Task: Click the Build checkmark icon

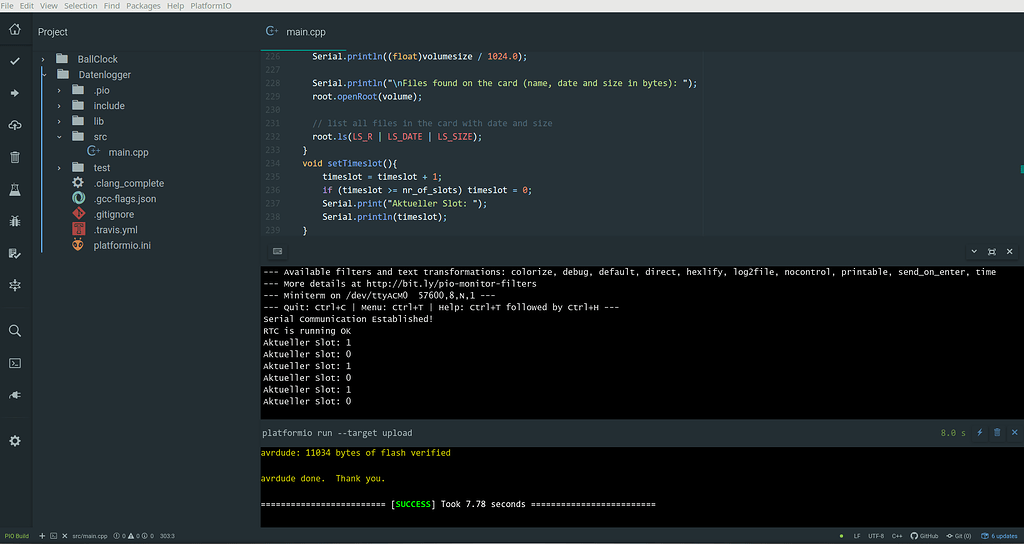Action: pos(15,61)
